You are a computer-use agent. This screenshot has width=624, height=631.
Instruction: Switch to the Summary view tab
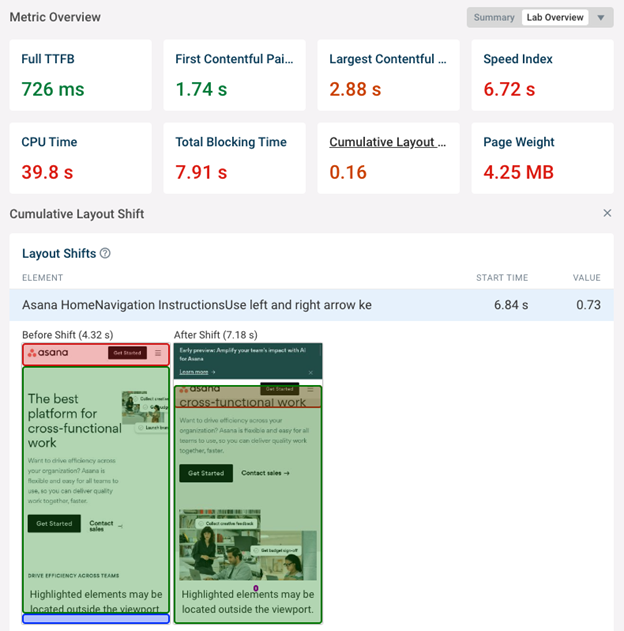[x=494, y=17]
